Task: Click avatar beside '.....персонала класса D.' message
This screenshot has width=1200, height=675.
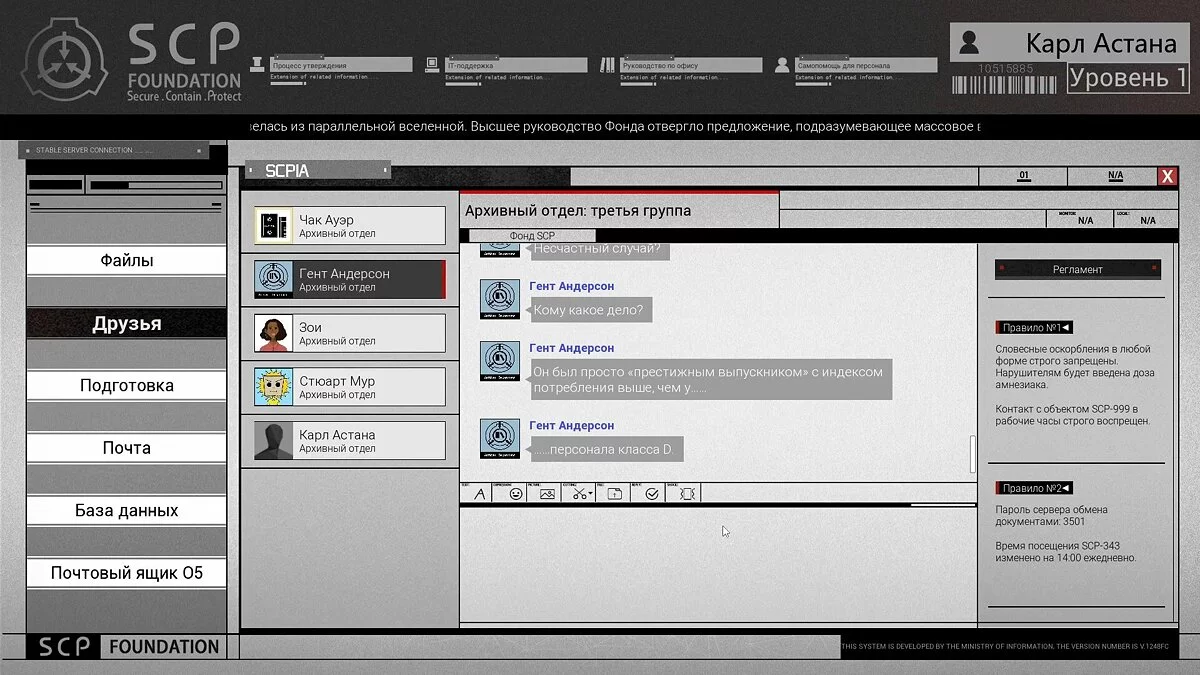Action: tap(500, 439)
